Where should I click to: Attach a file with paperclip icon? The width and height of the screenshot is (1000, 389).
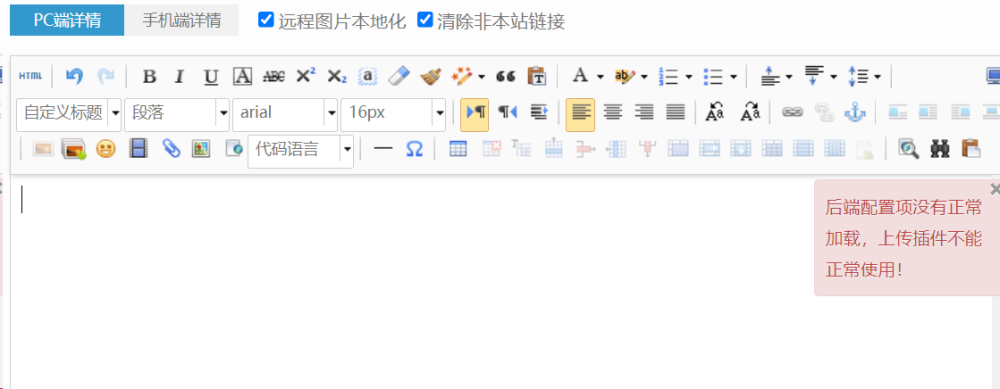tap(171, 149)
